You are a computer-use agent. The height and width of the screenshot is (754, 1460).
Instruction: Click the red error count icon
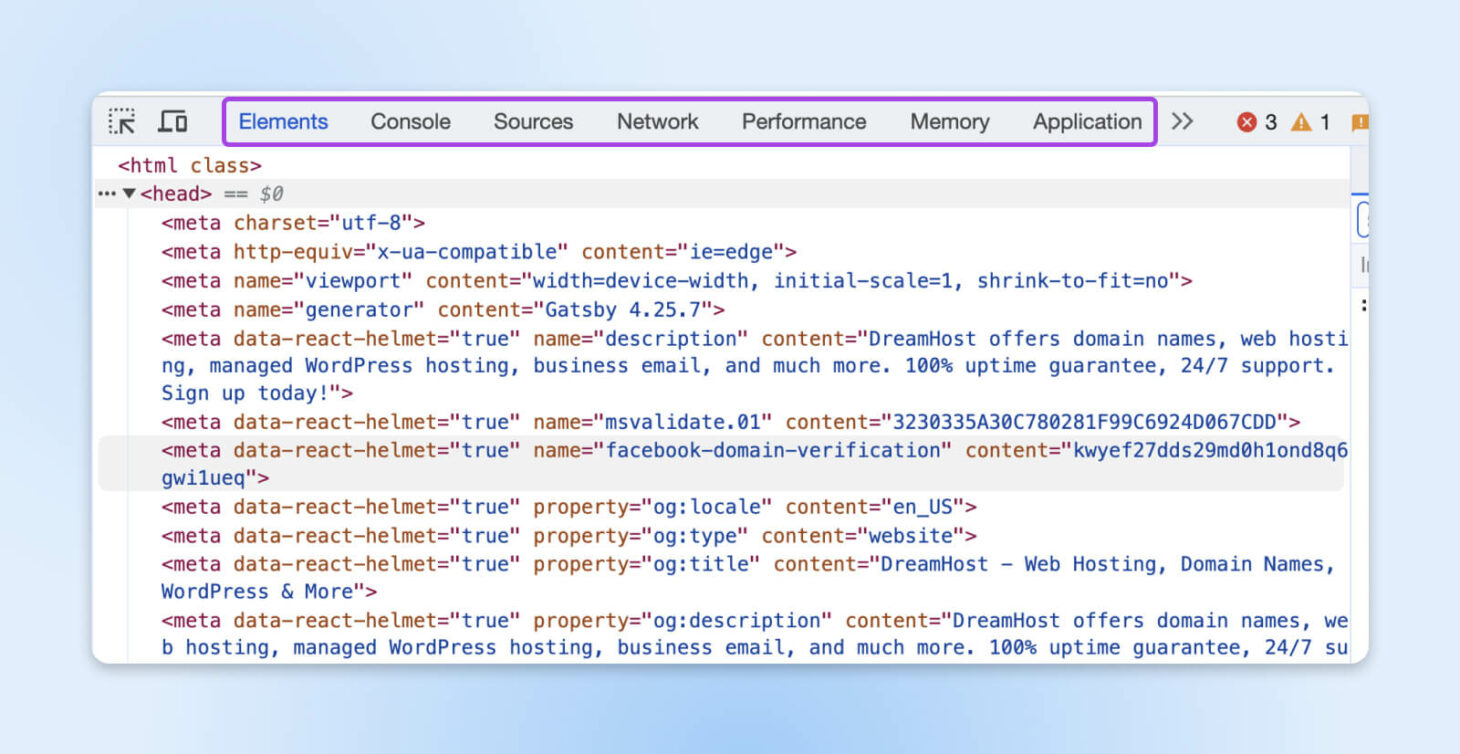coord(1246,122)
